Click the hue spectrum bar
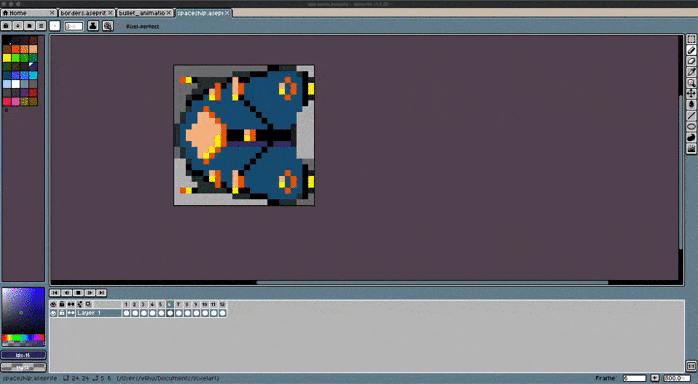This screenshot has width=698, height=384. click(23, 337)
